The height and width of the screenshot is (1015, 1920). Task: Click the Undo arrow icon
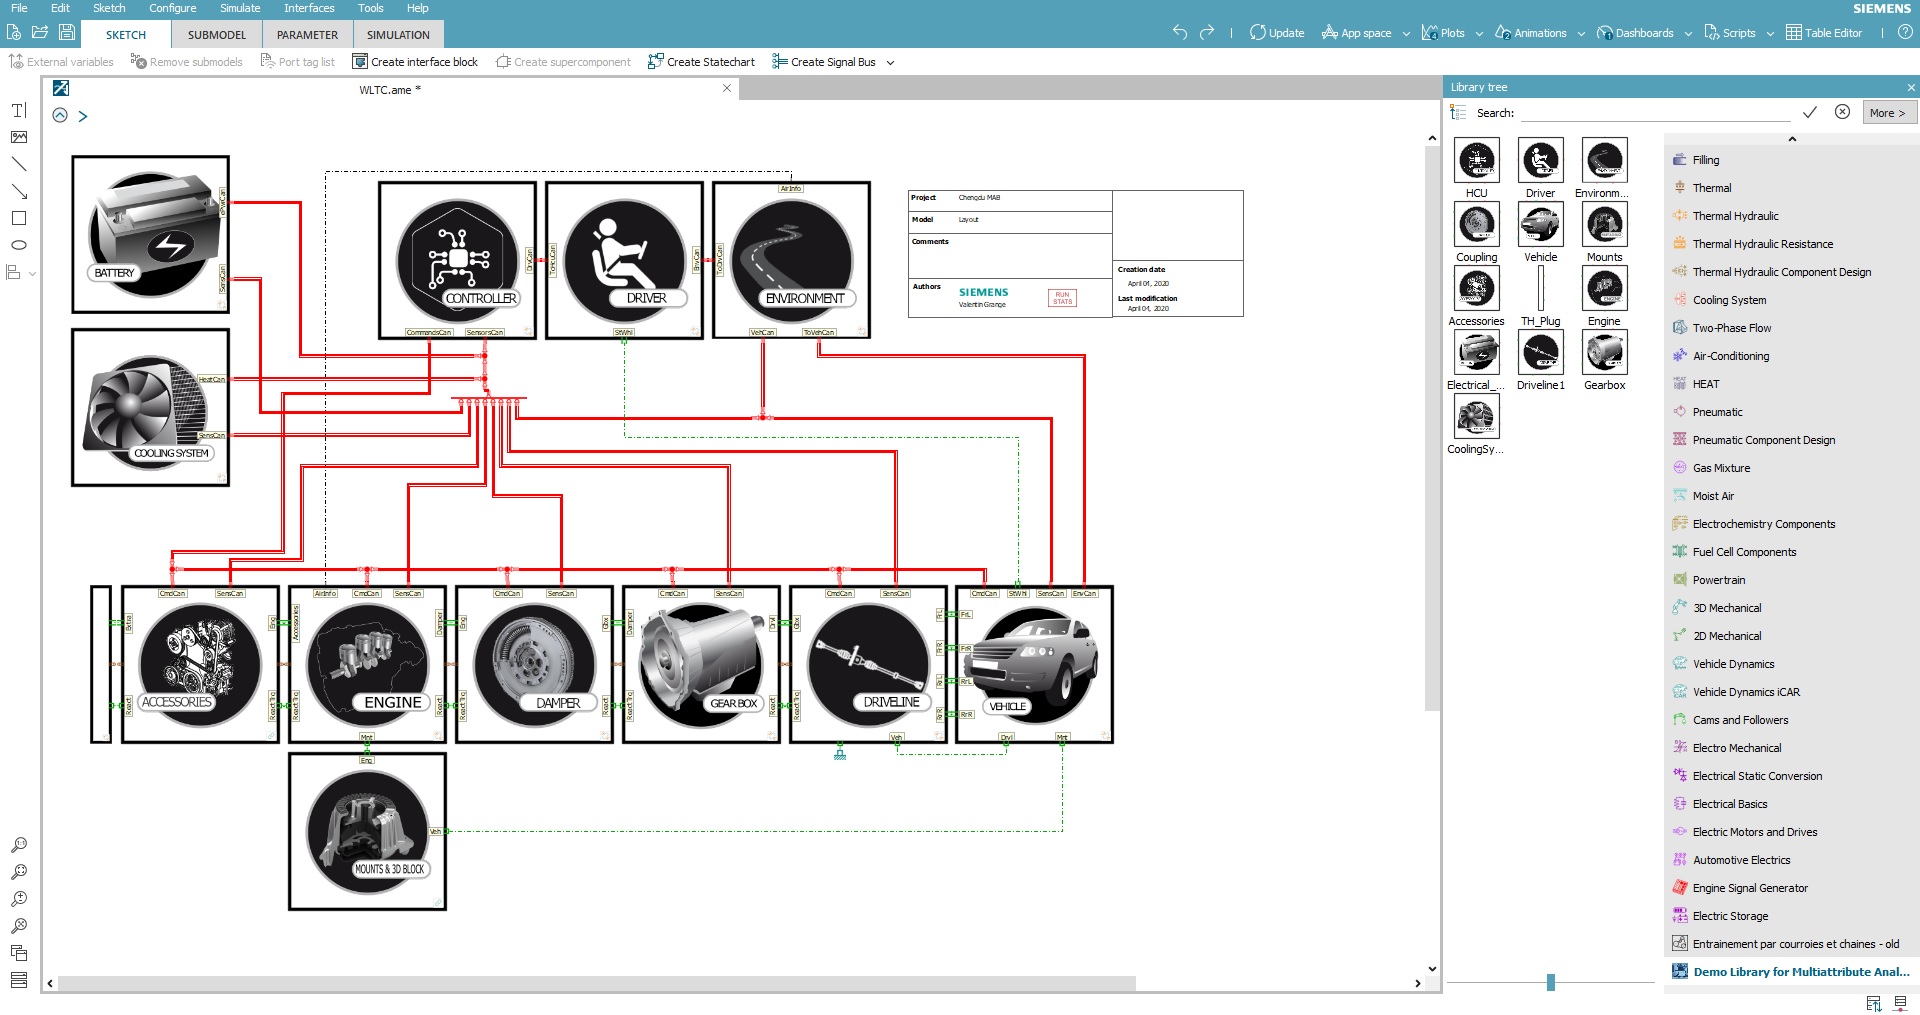(1180, 32)
